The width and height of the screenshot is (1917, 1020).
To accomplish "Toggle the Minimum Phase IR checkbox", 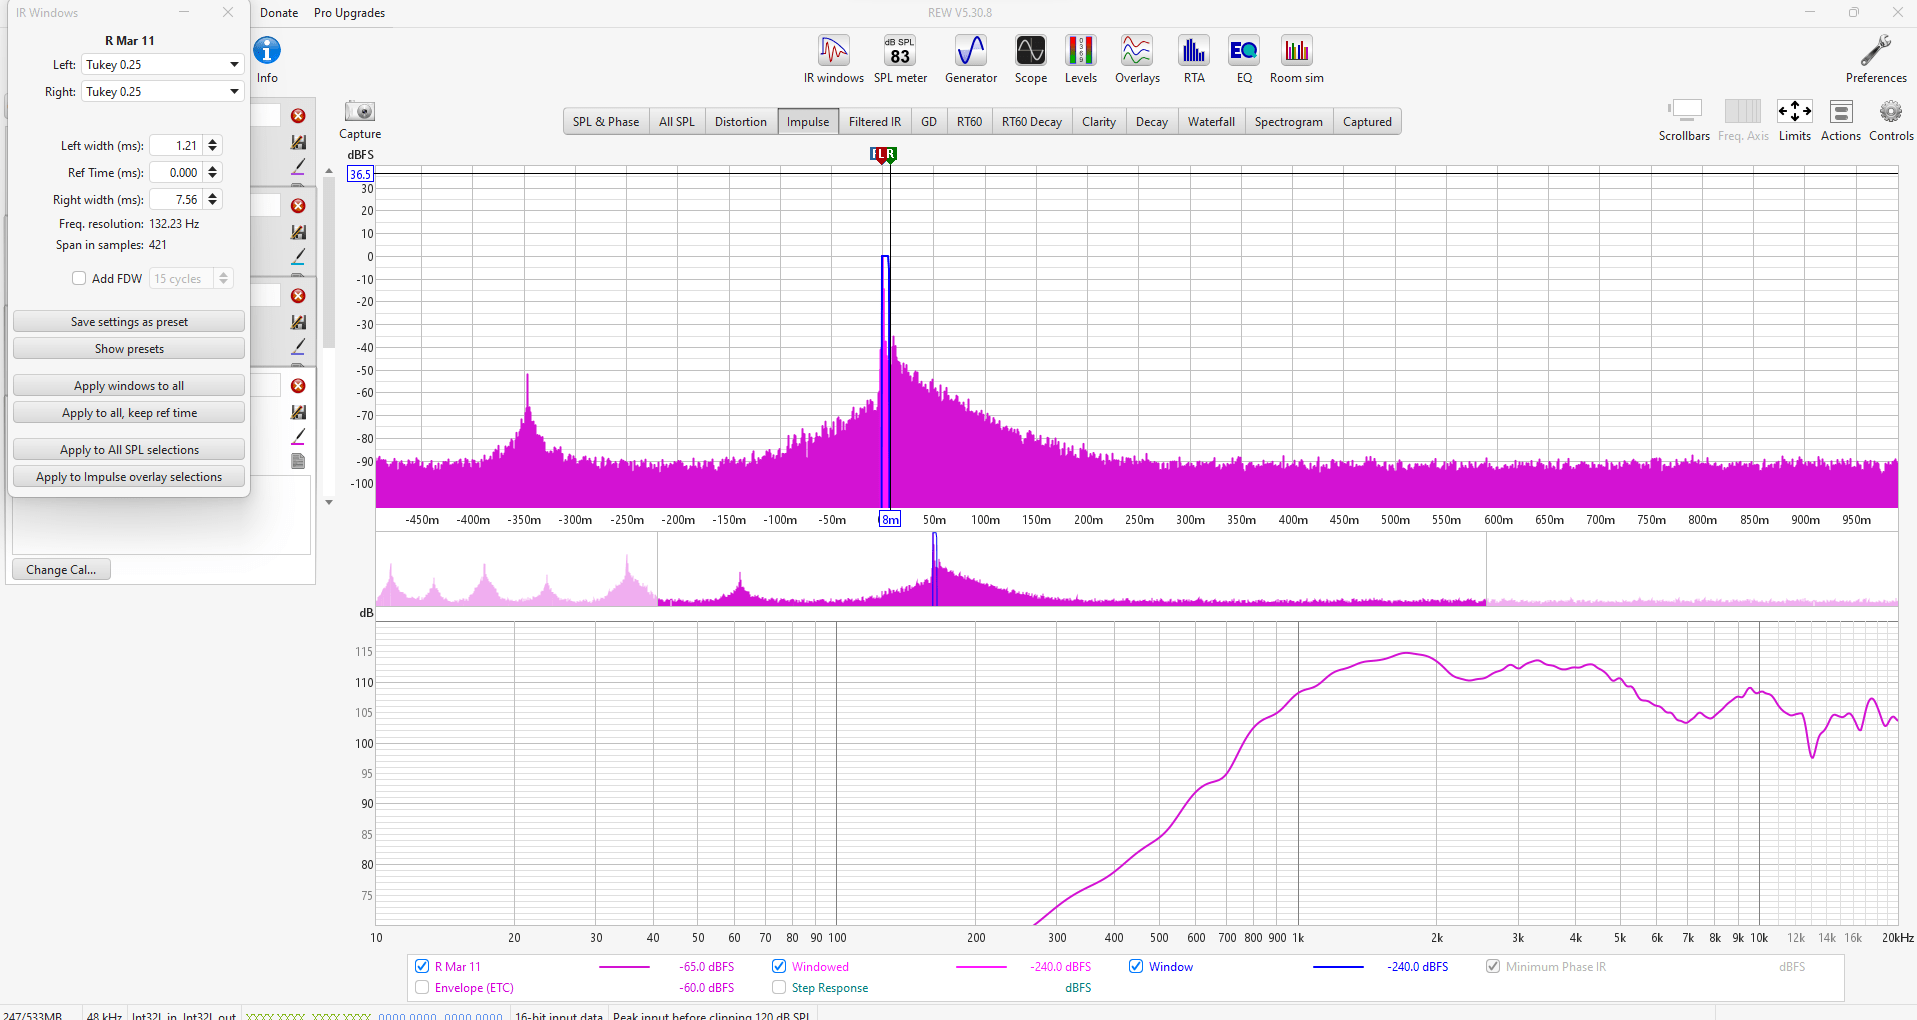I will [1493, 967].
